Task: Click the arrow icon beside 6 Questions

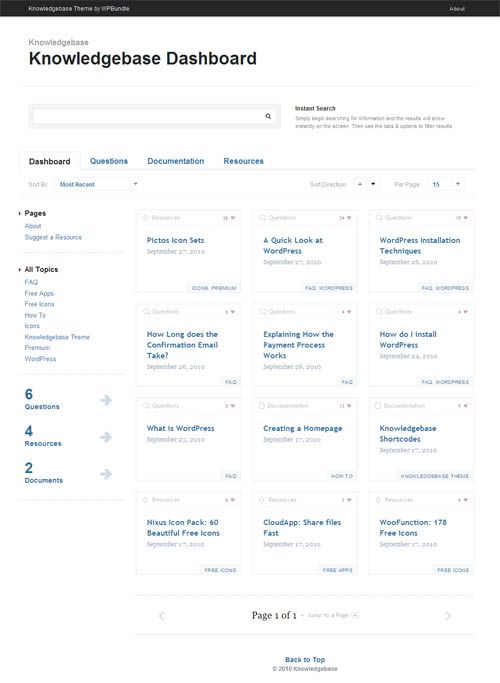Action: tap(106, 400)
